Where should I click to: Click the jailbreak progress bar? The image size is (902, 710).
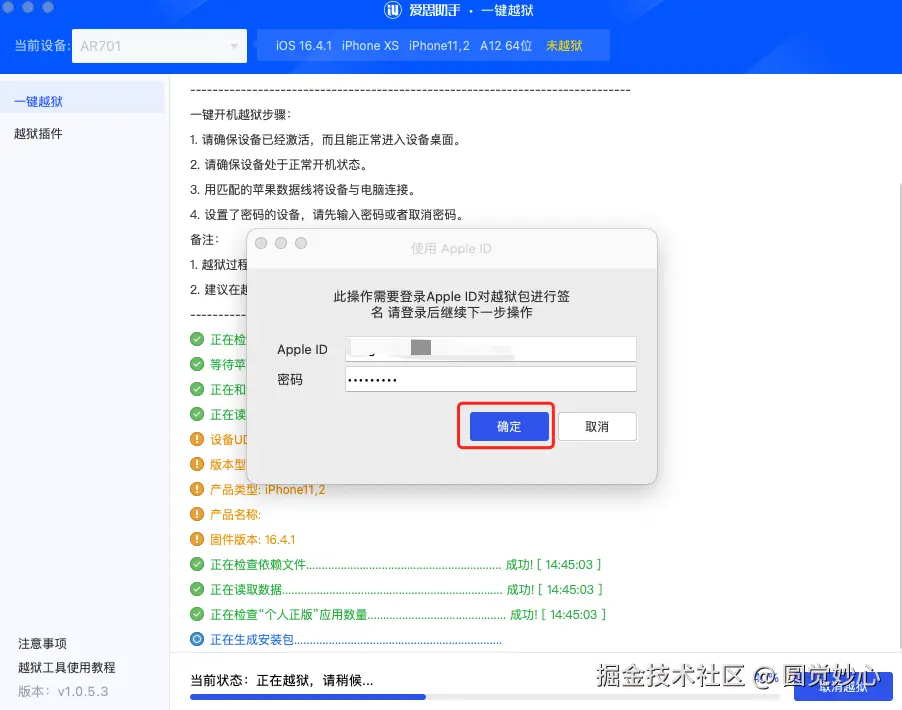(x=484, y=697)
